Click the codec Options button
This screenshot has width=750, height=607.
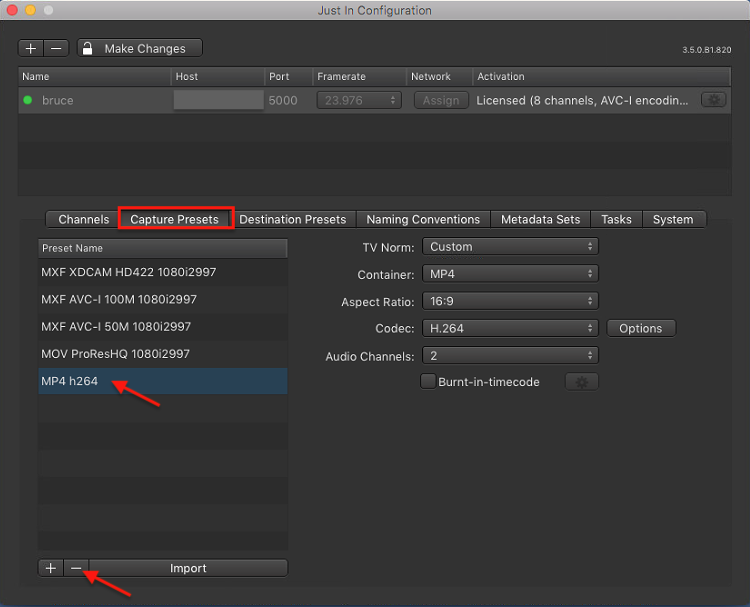[641, 329]
